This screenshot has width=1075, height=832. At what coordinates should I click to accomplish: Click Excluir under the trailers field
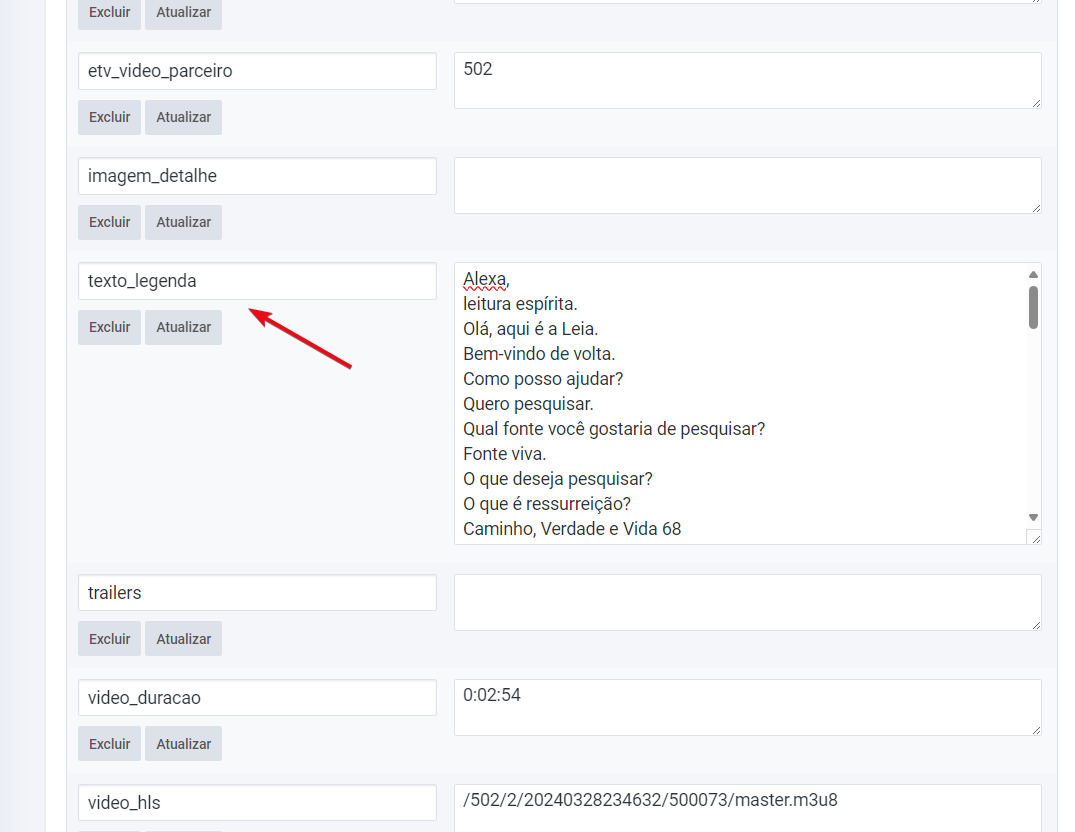pos(109,639)
